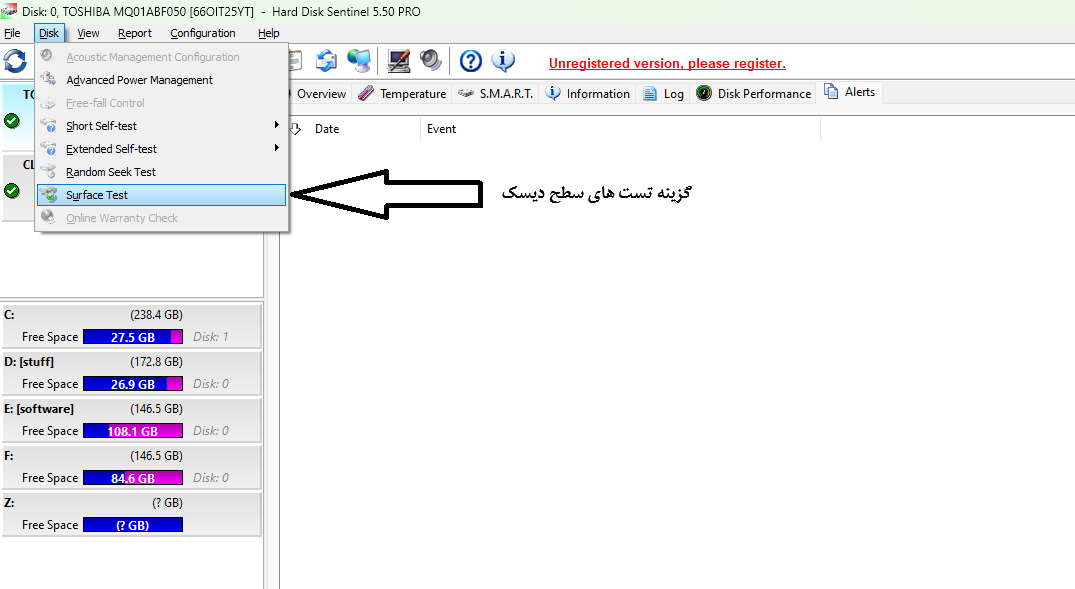
Task: Click the send report by email icon
Action: [326, 60]
